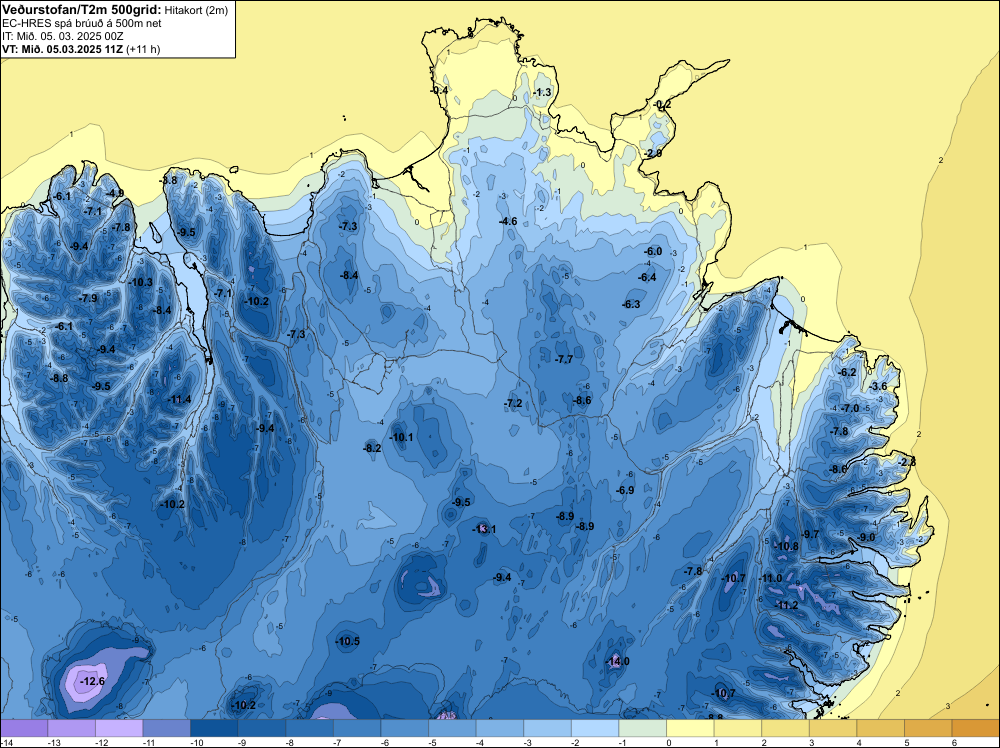Click the temperature value -10.1

pyautogui.click(x=401, y=437)
